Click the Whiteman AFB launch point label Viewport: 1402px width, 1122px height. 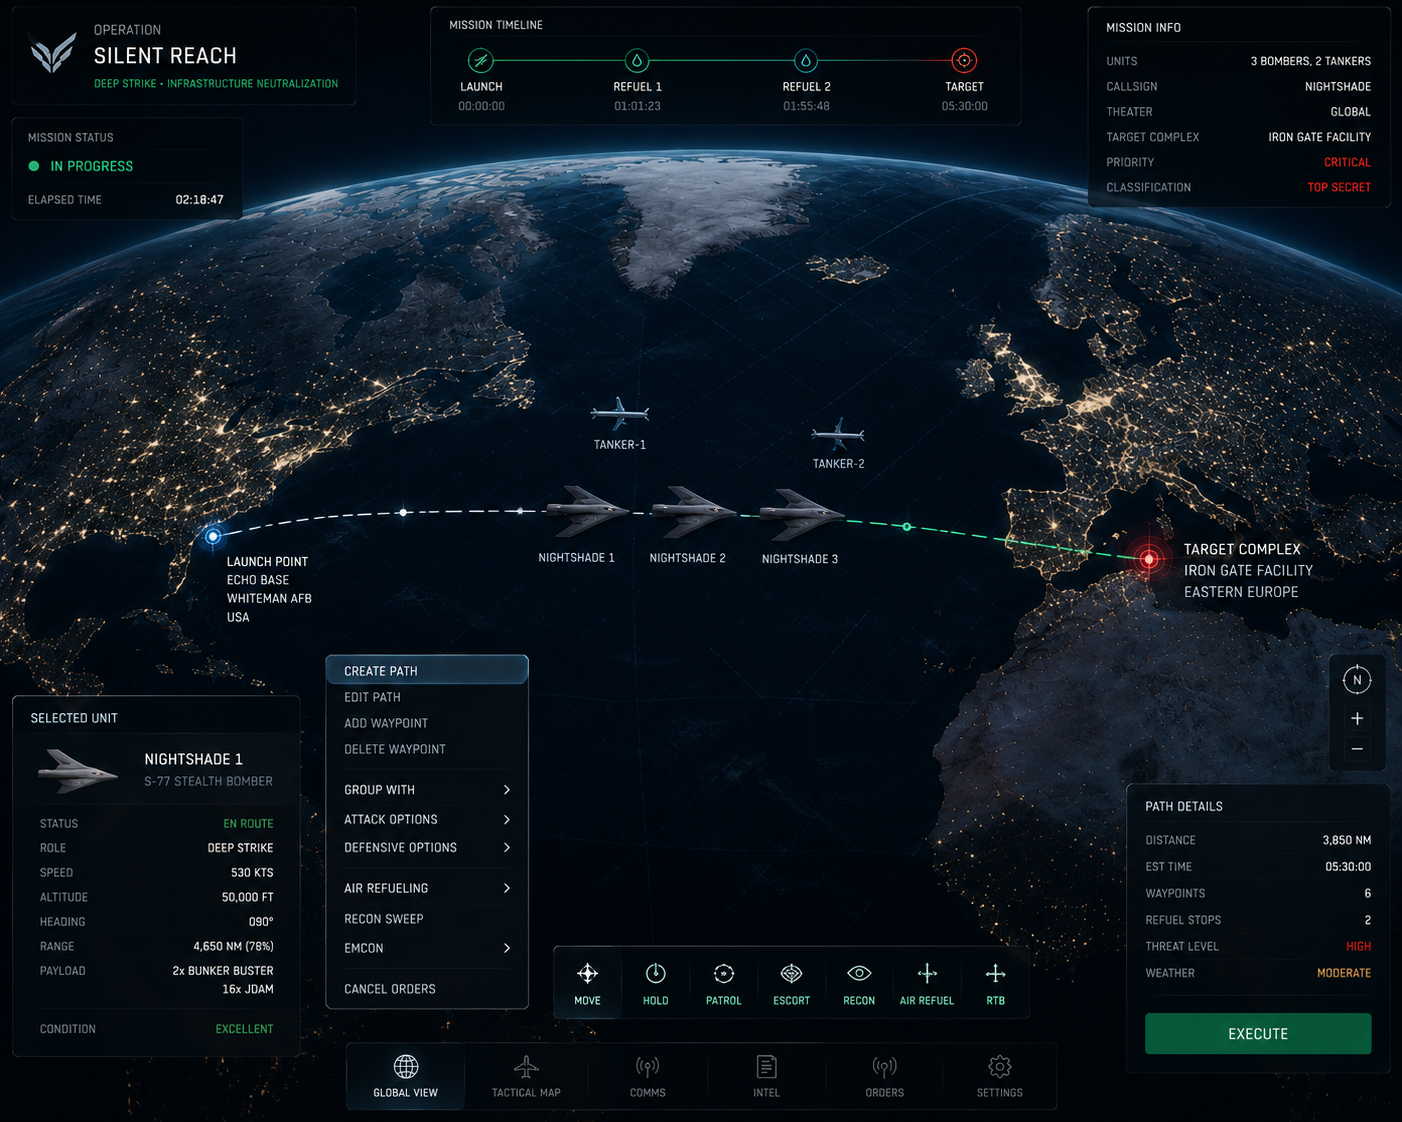[269, 599]
